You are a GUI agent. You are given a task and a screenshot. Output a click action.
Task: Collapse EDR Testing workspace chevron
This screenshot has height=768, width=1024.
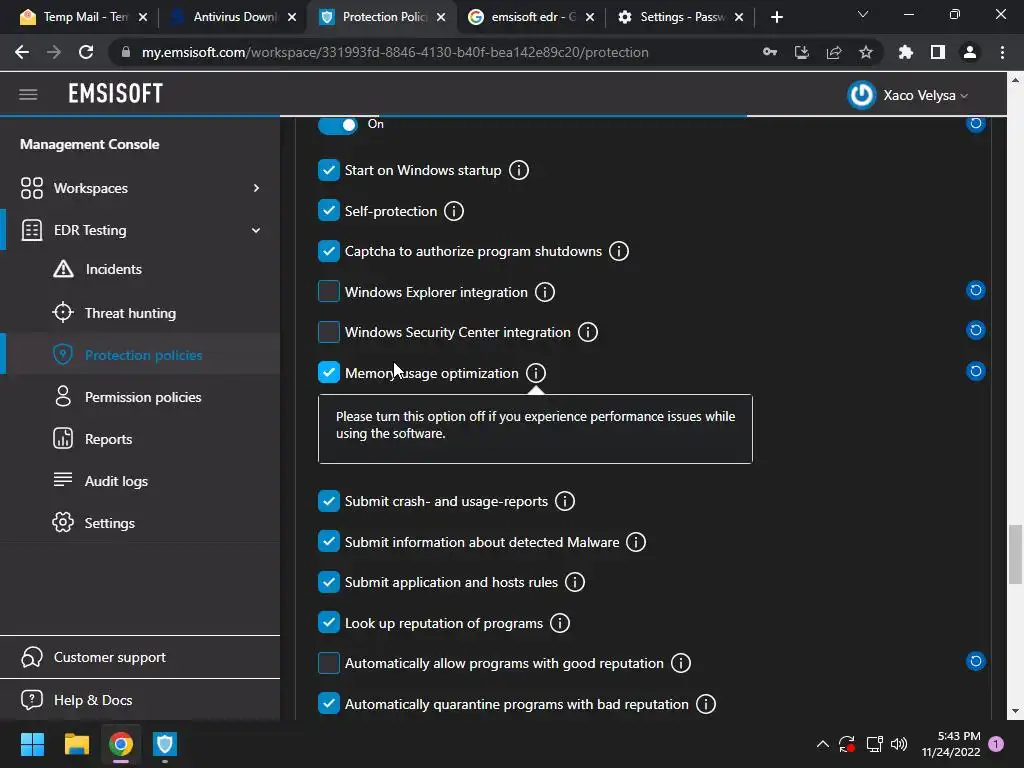tap(256, 230)
